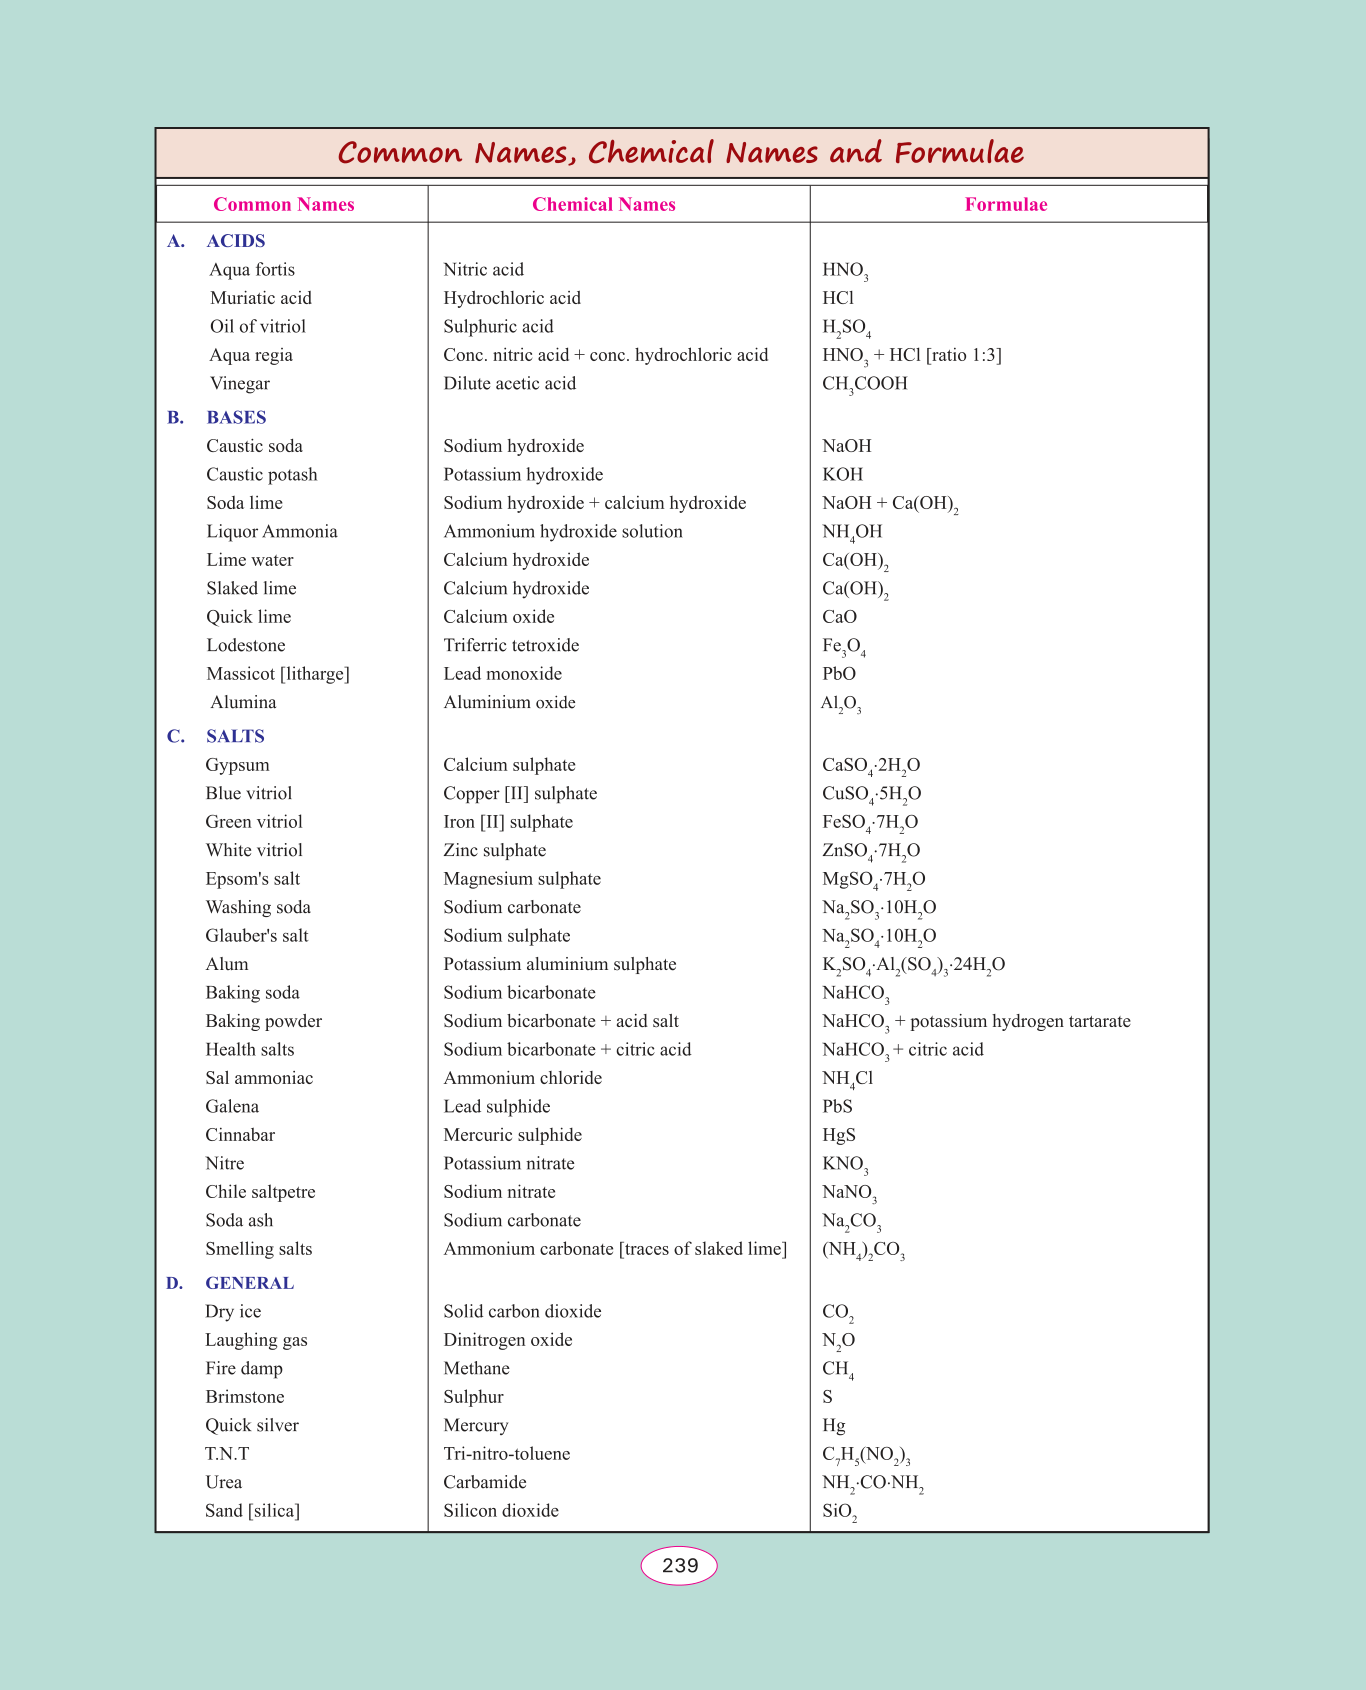Click the Formulae column header
The image size is (1366, 1690).
pyautogui.click(x=1005, y=205)
